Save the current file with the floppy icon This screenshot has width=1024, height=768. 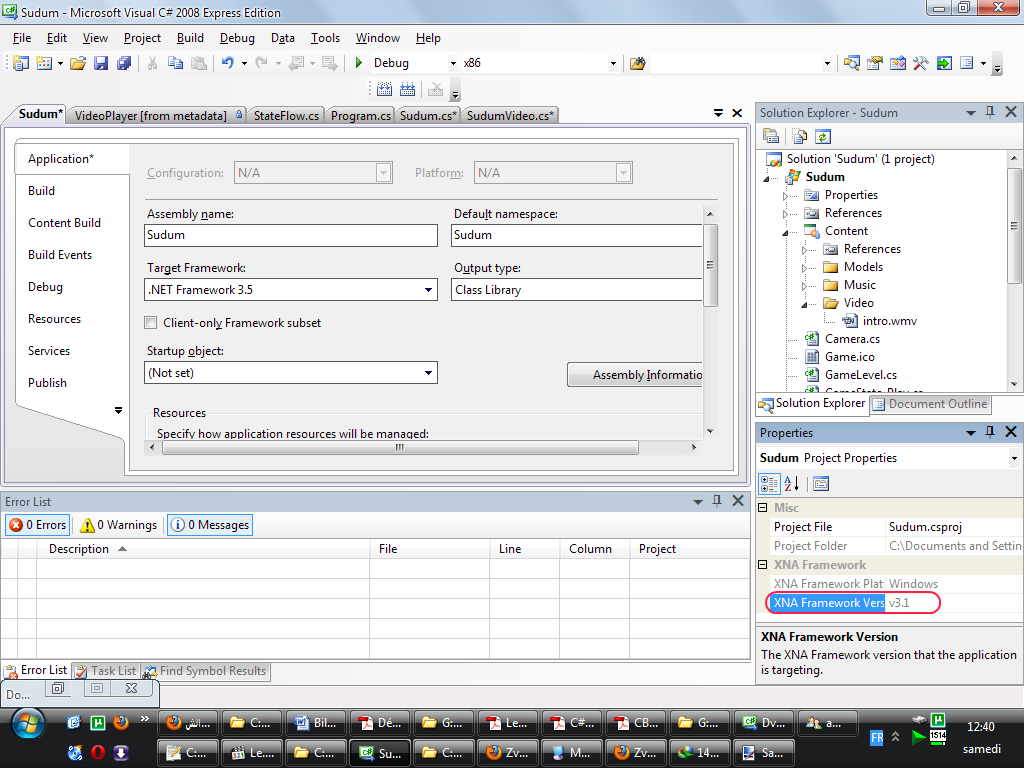pos(101,63)
